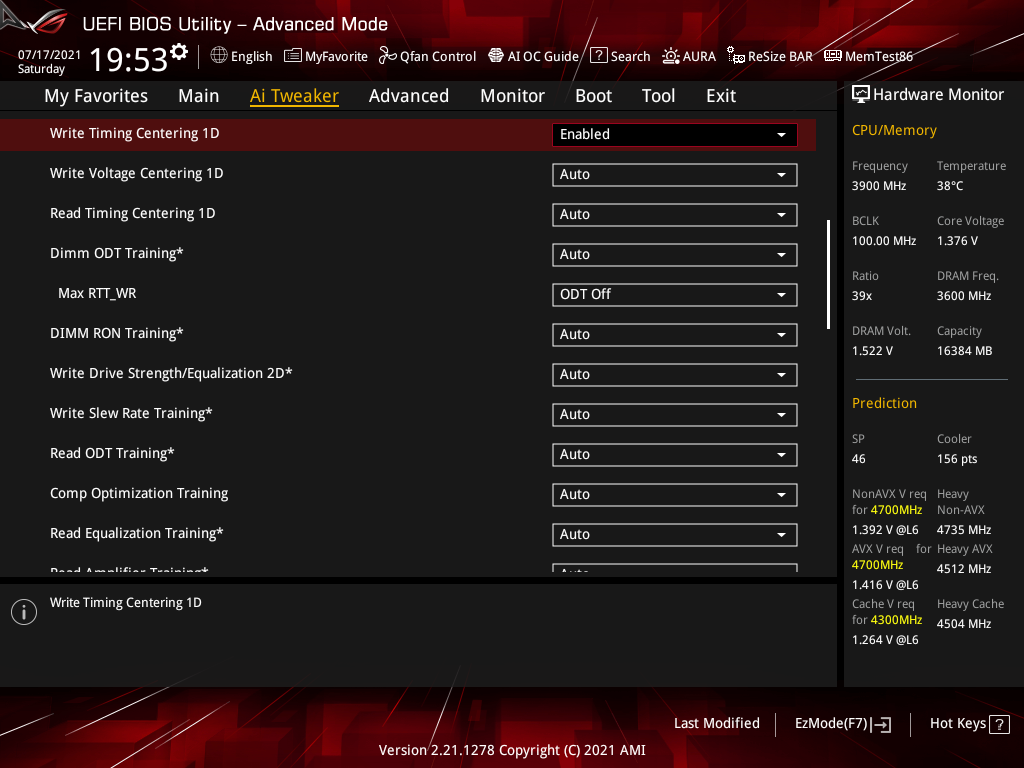Open the settings gear next to the clock
Image resolution: width=1024 pixels, height=768 pixels.
pos(179,51)
